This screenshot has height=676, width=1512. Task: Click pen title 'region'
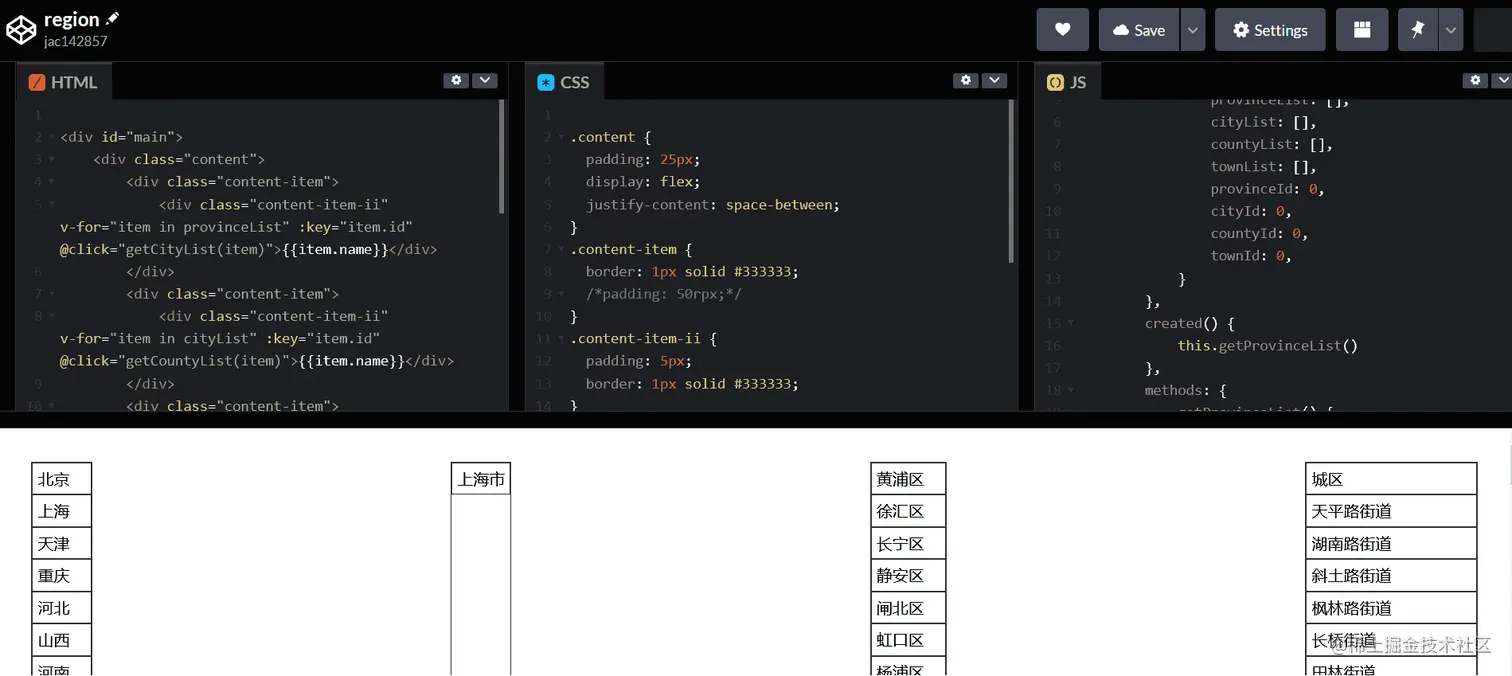[x=72, y=19]
